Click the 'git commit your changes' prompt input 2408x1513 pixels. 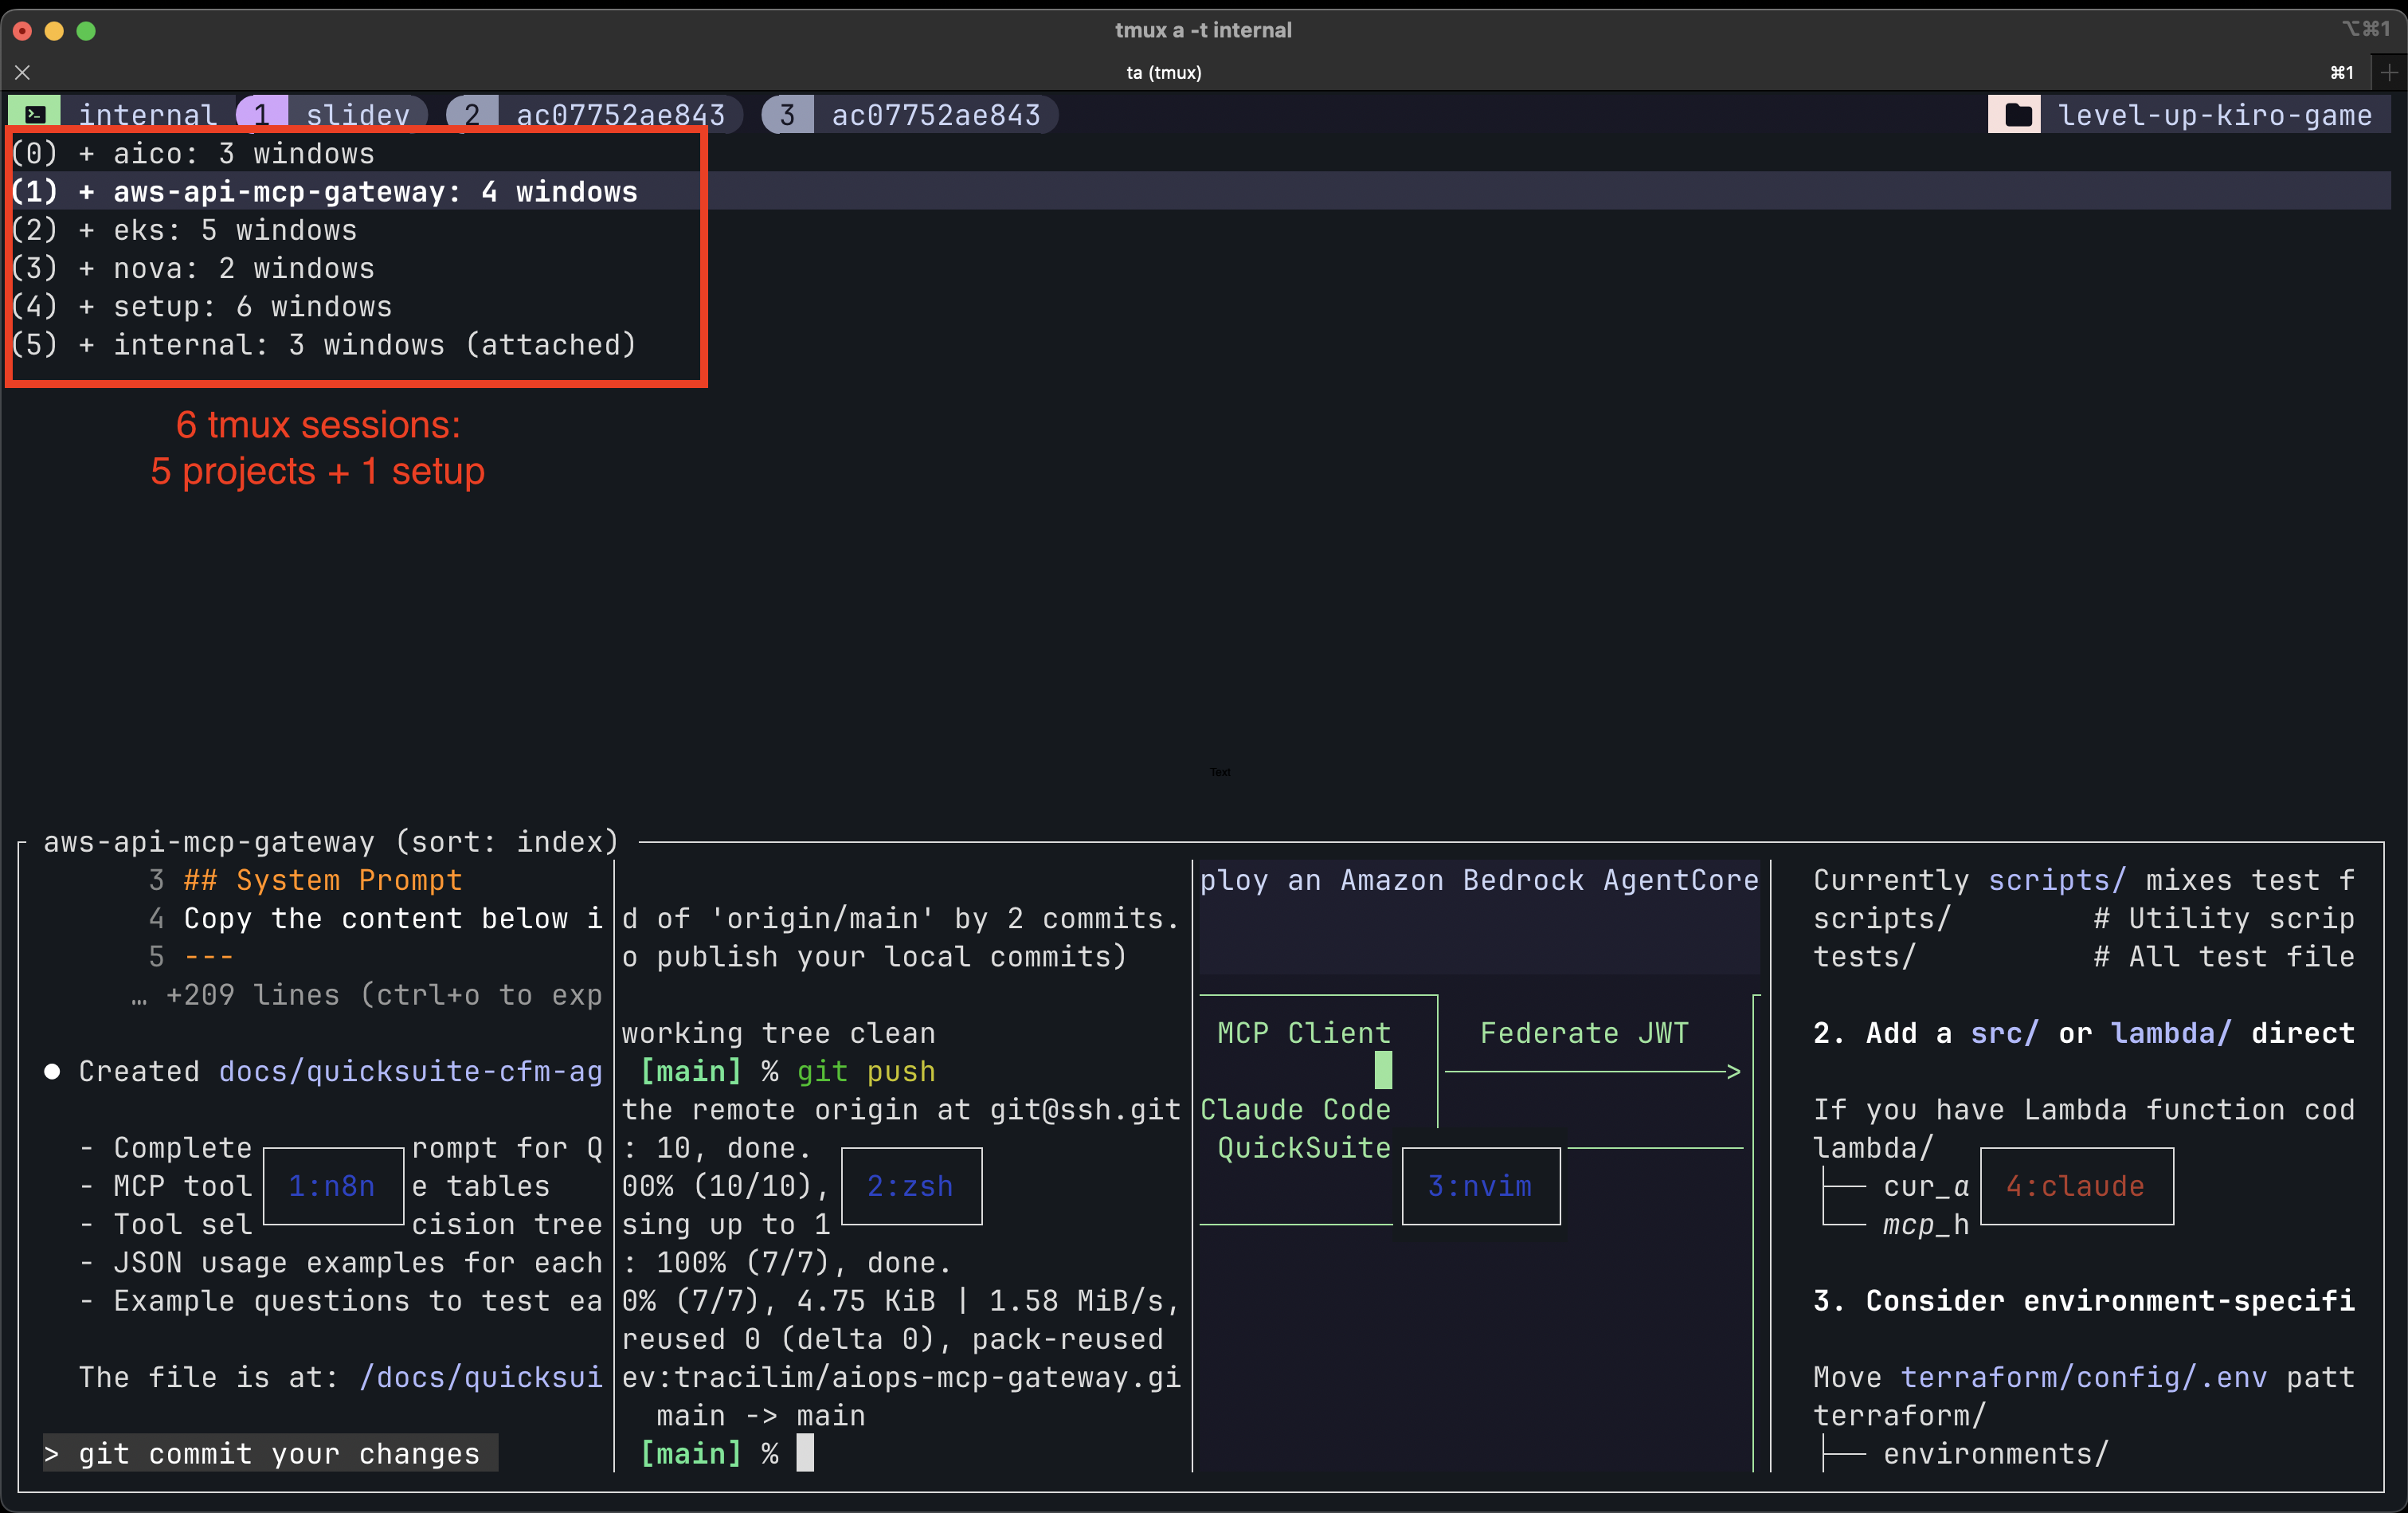click(271, 1453)
